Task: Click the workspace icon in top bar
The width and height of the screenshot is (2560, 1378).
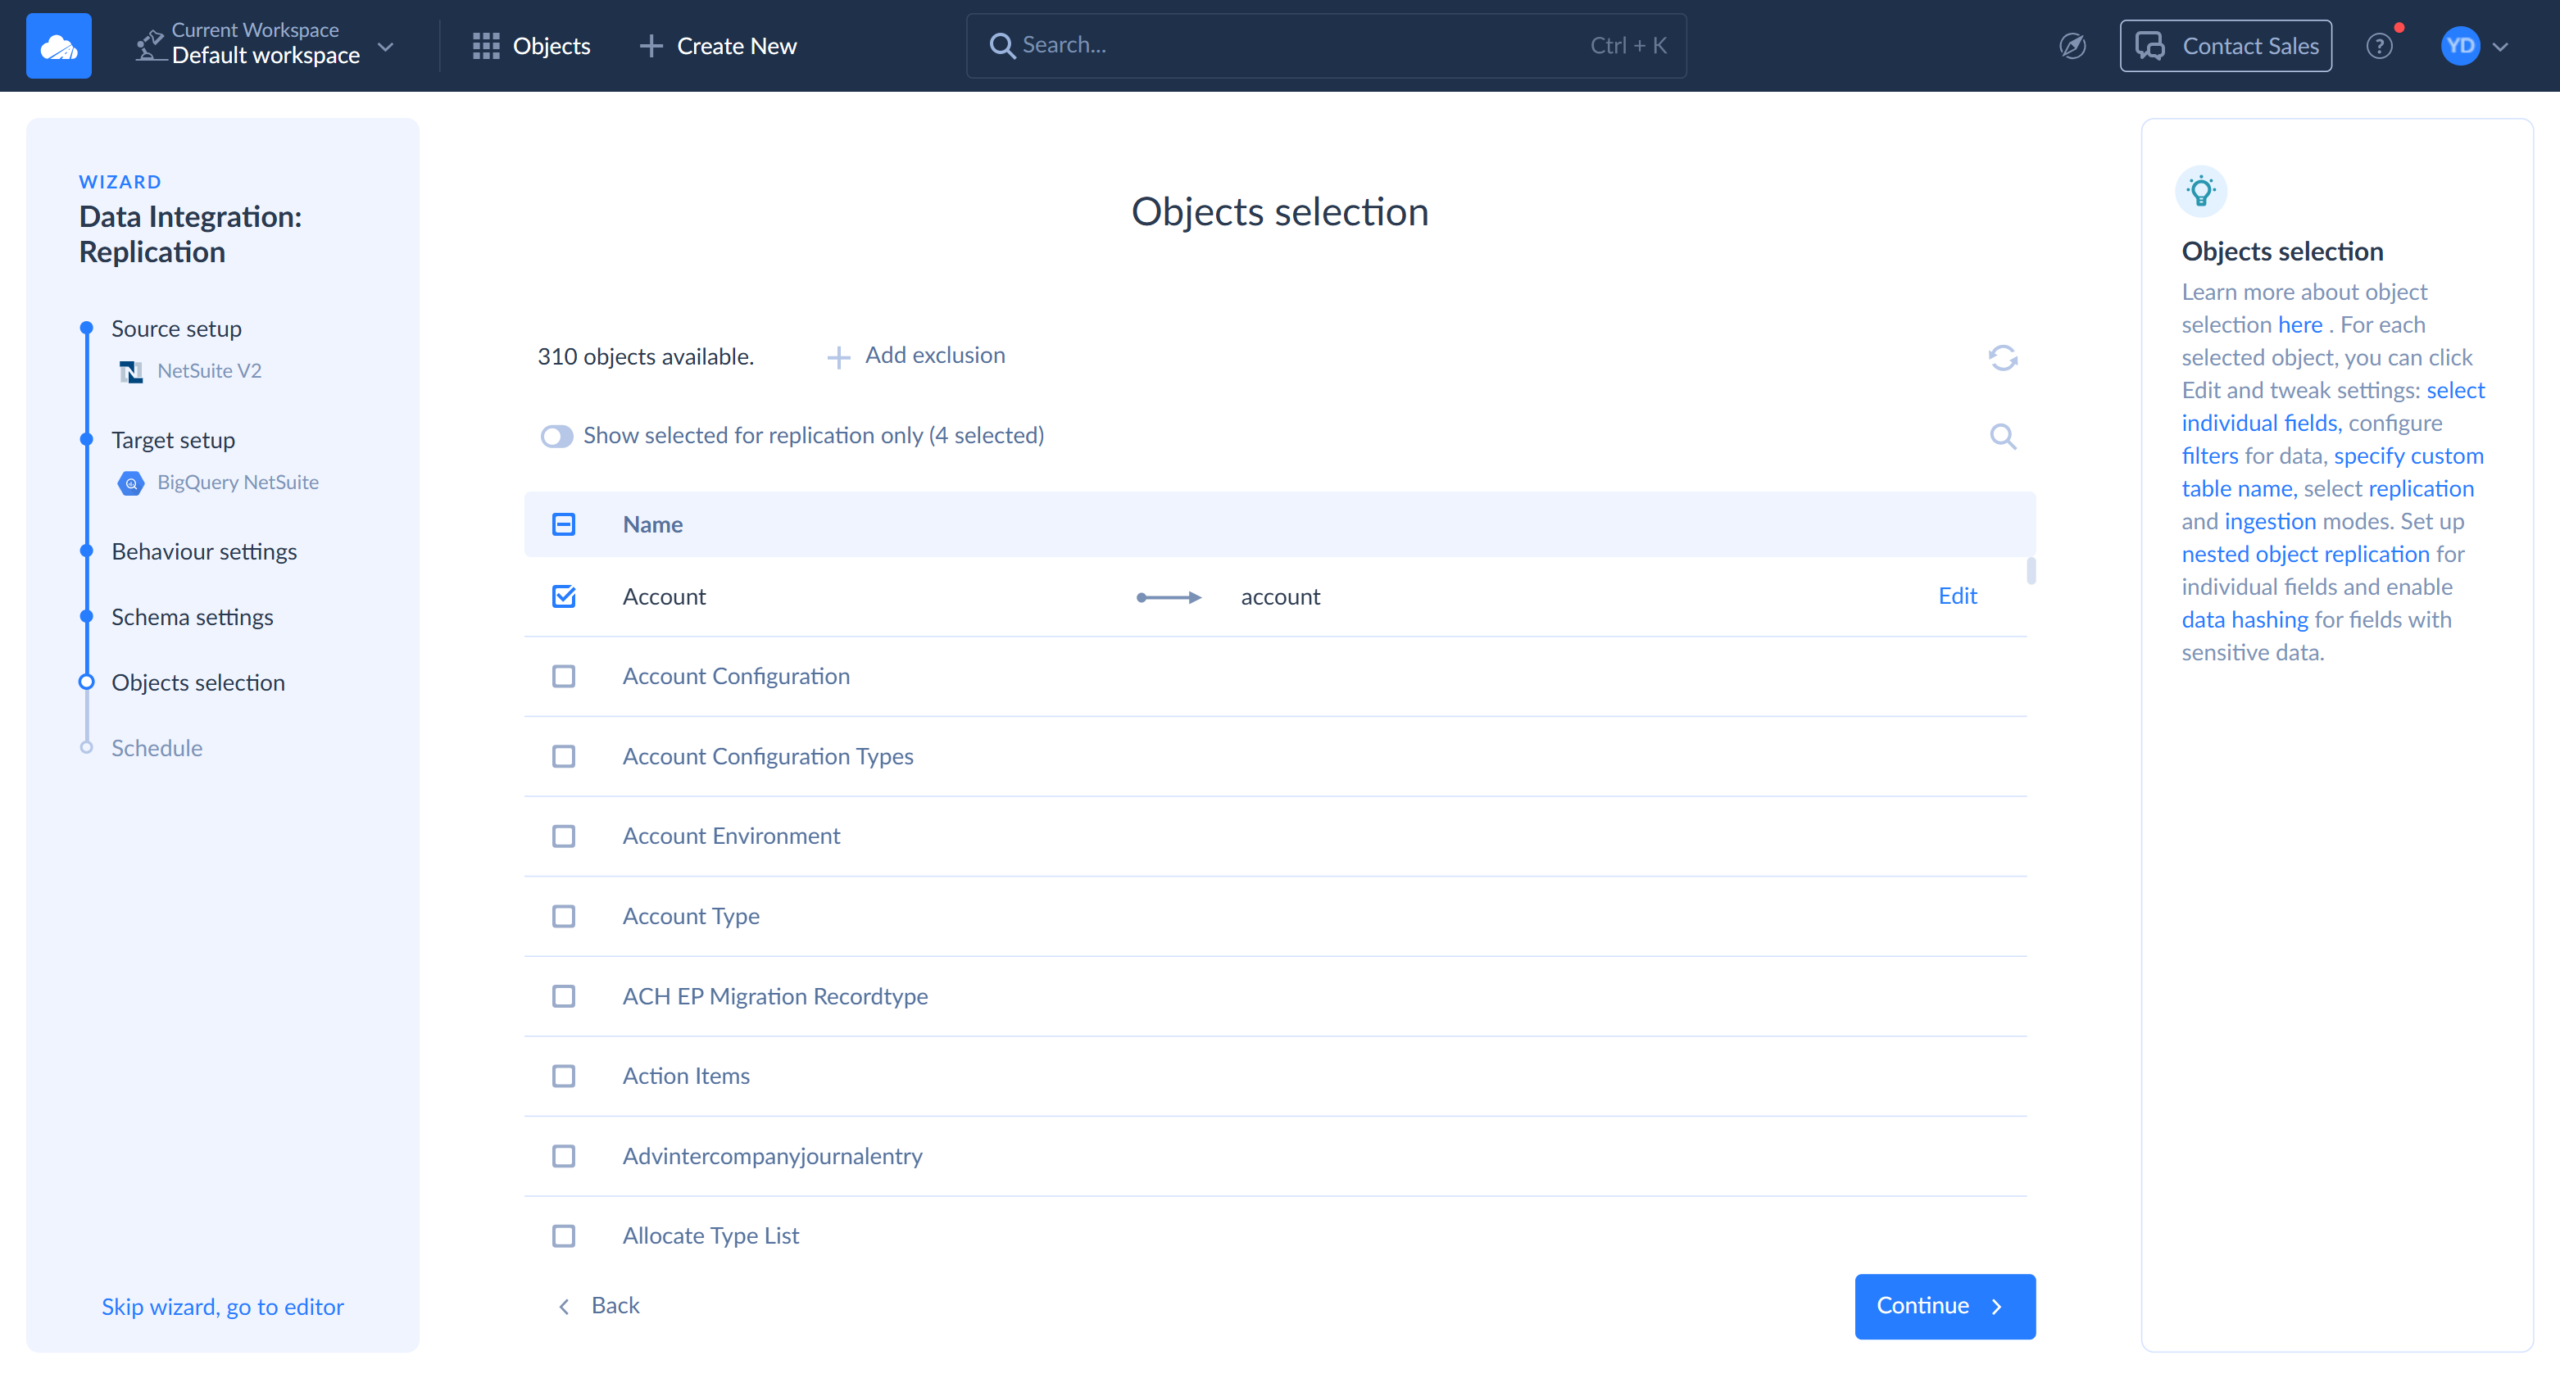Action: [x=149, y=45]
